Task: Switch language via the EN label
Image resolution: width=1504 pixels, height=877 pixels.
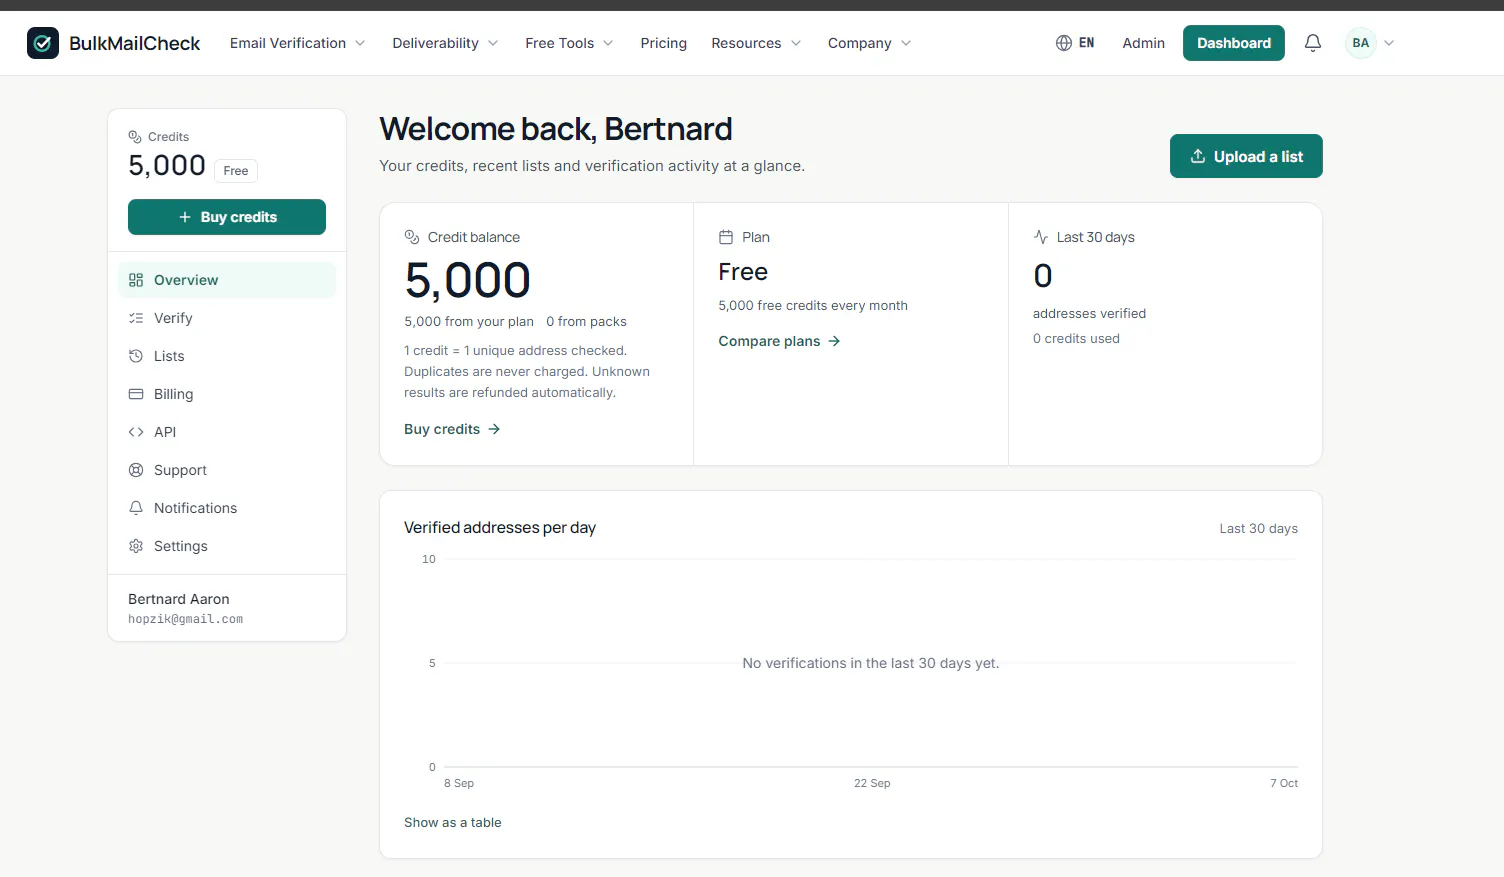Action: 1087,43
